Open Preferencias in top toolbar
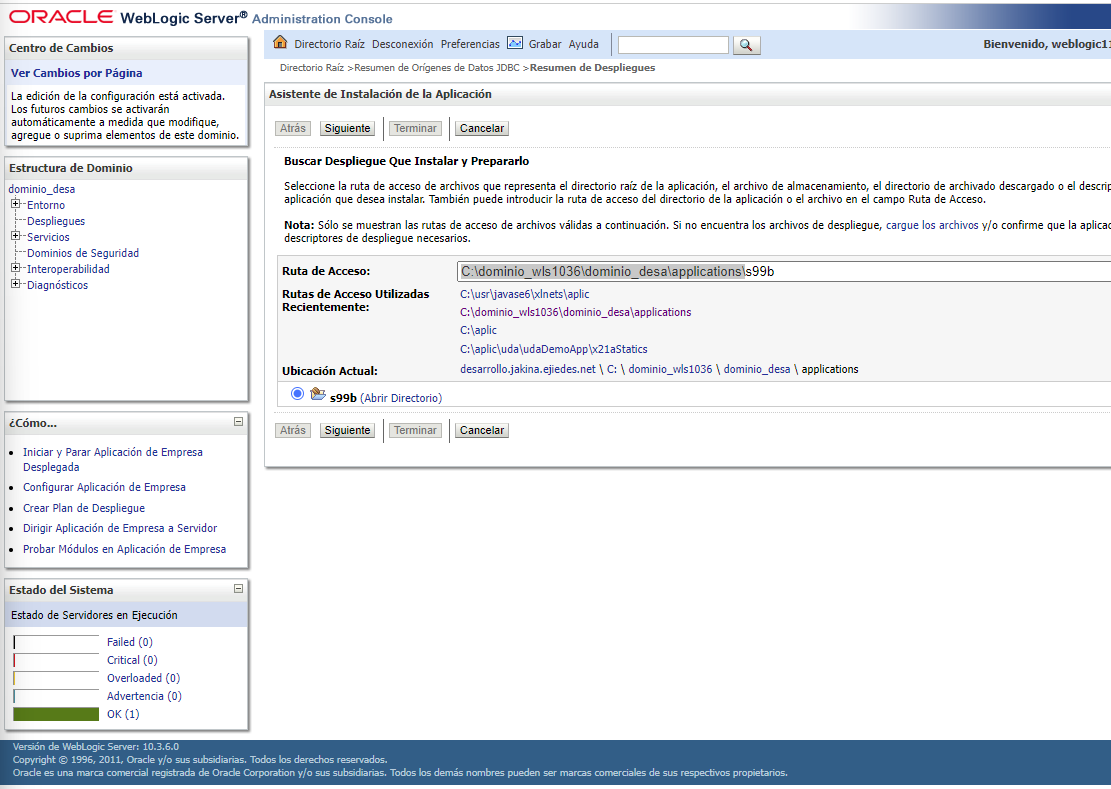Viewport: 1111px width, 789px height. click(470, 44)
